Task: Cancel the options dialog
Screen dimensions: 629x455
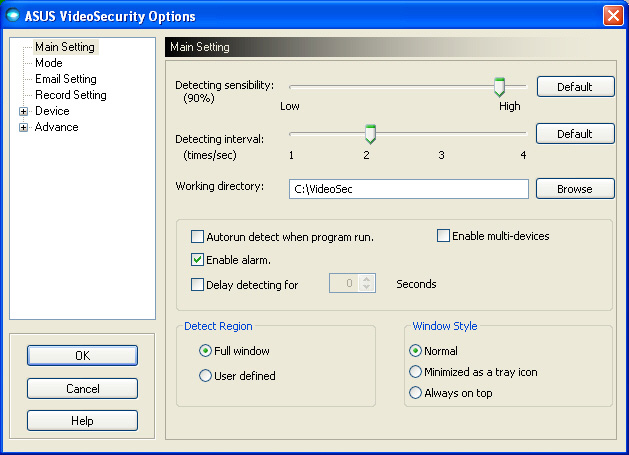Action: 83,388
